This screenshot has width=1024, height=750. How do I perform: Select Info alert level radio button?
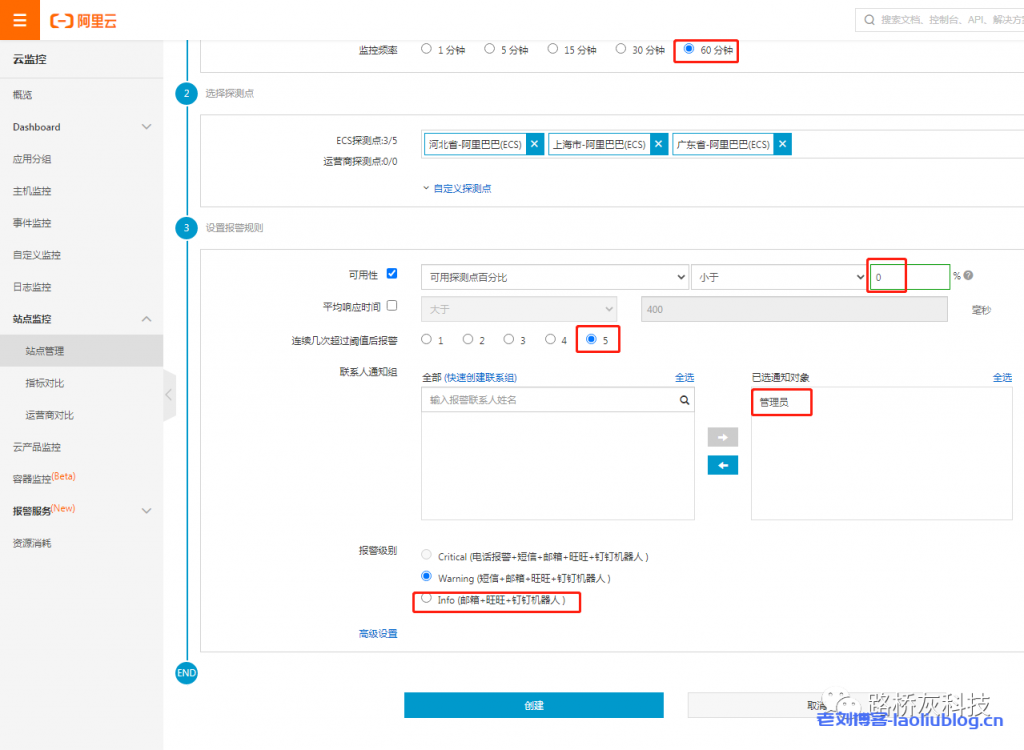(x=427, y=599)
